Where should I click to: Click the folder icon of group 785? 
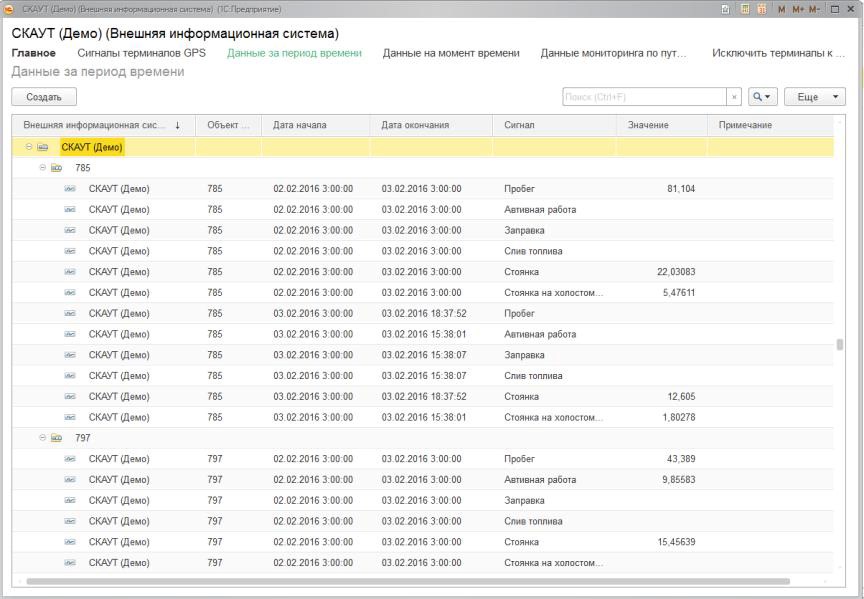(x=56, y=168)
